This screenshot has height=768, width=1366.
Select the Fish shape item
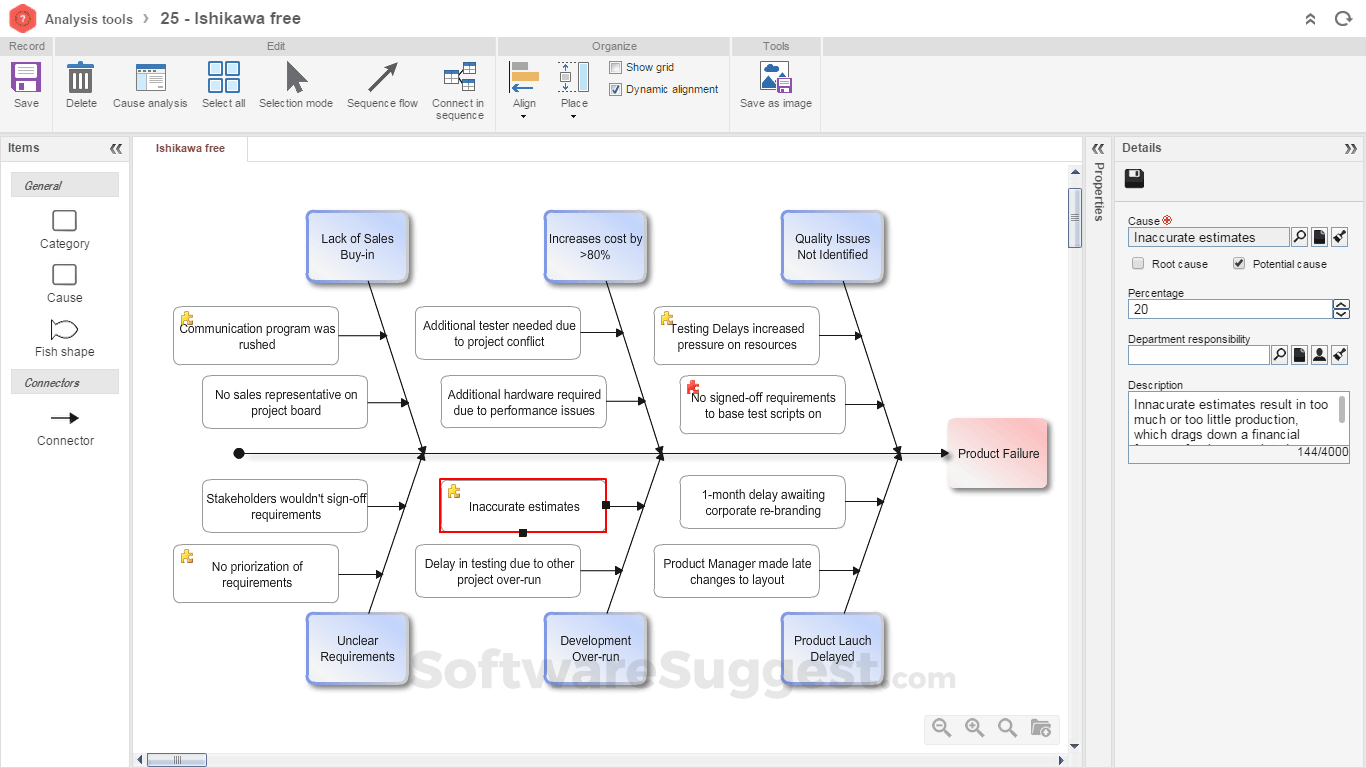pyautogui.click(x=64, y=329)
